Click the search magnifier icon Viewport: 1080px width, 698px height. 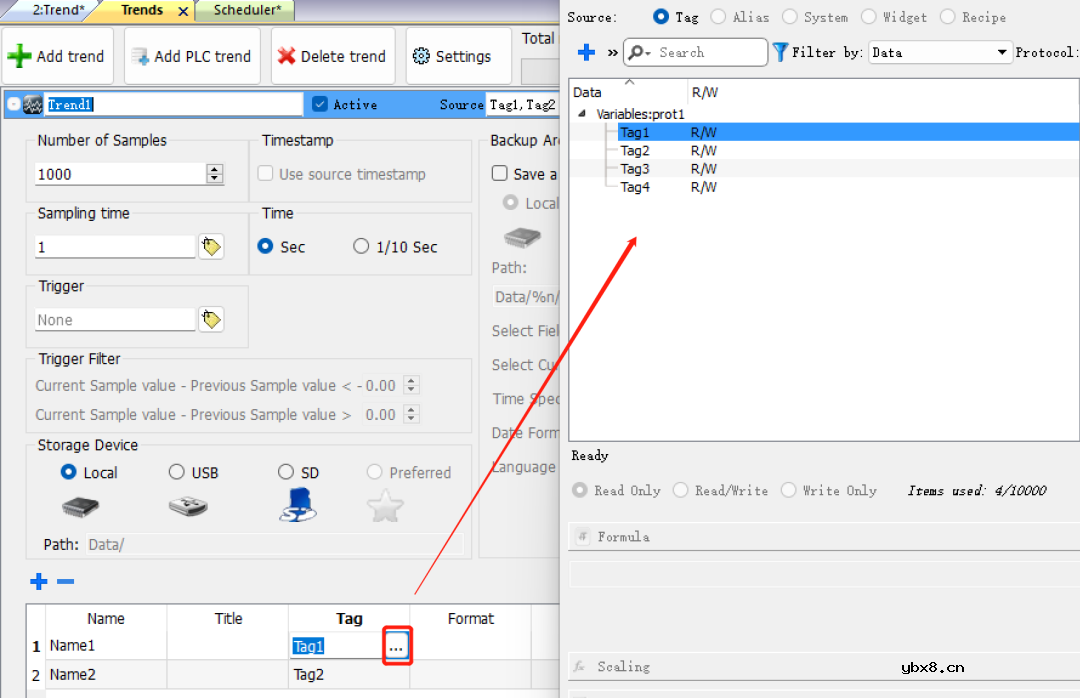(x=637, y=52)
